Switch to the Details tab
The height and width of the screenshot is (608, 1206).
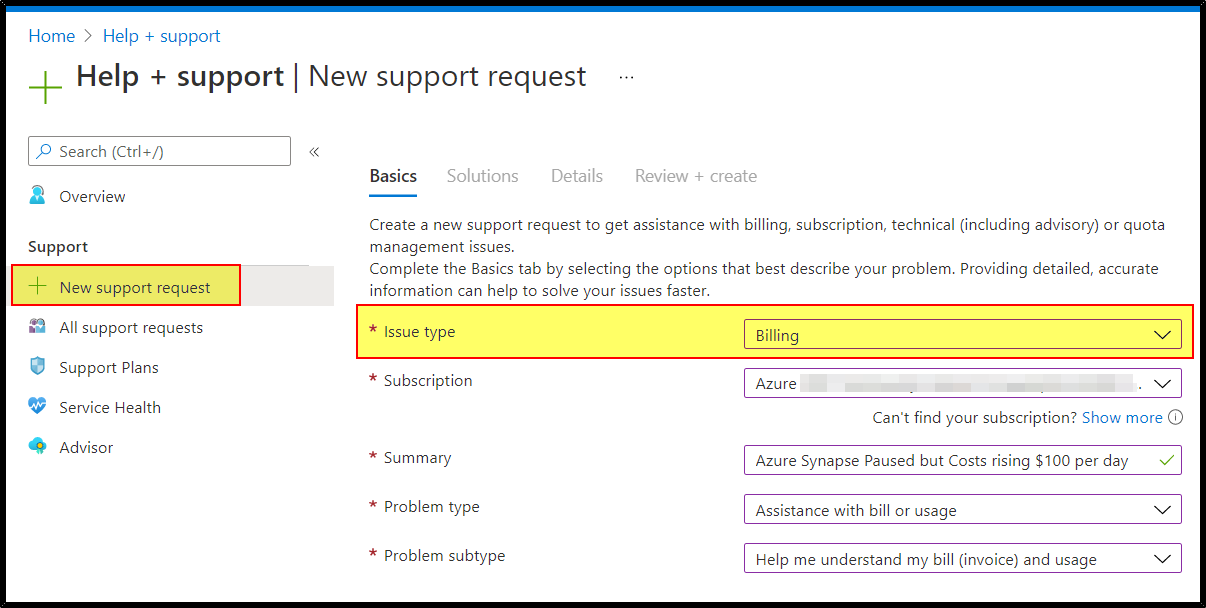577,176
